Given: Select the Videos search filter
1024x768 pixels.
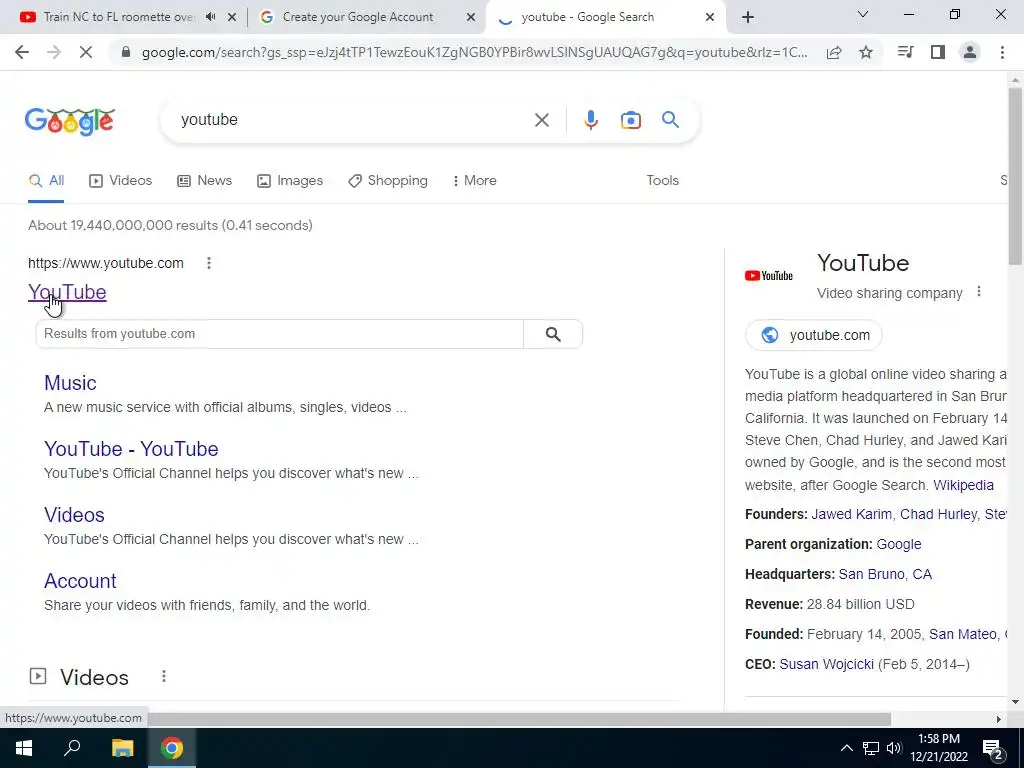Looking at the screenshot, I should click(120, 181).
